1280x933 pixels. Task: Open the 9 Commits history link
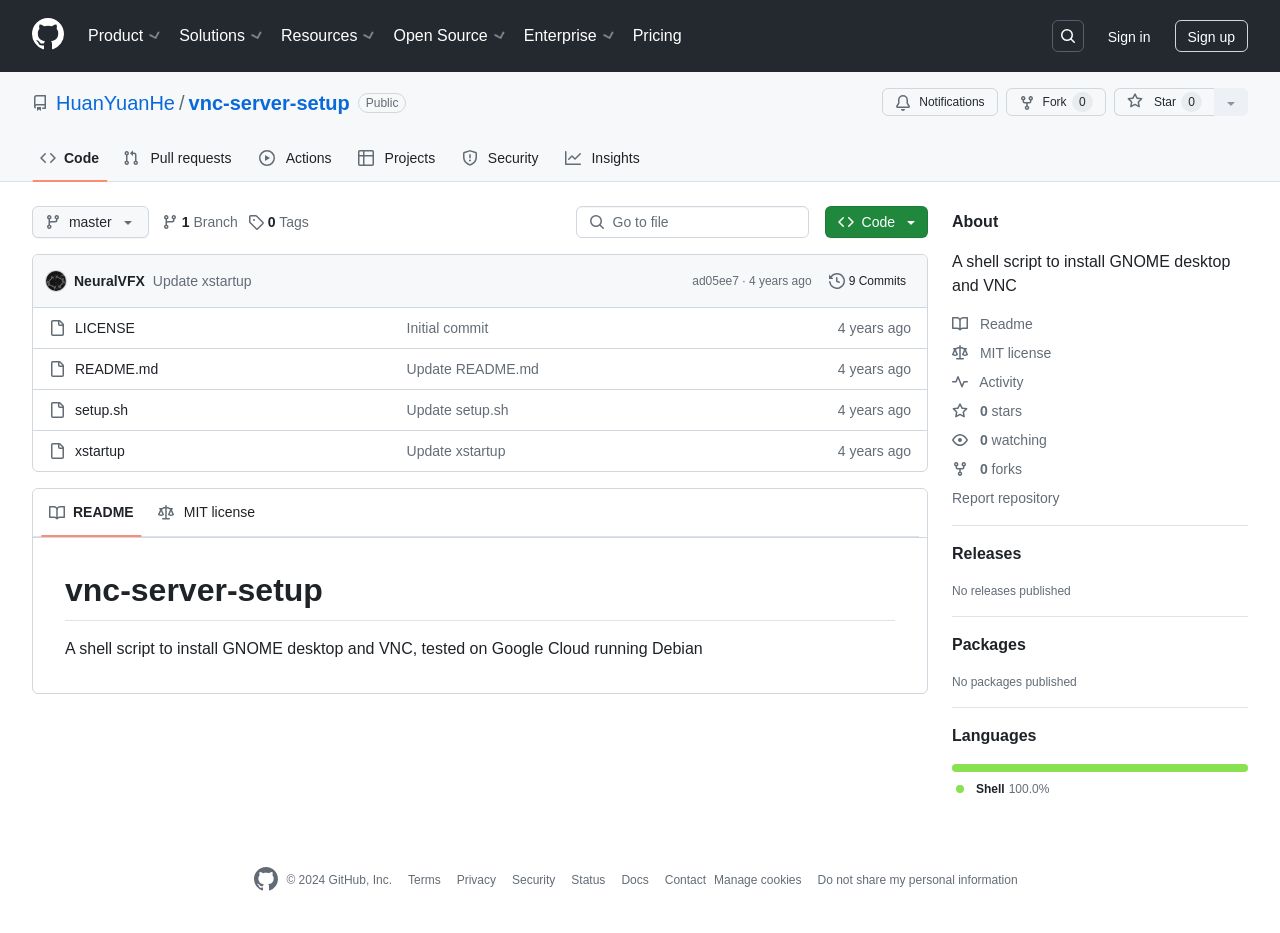tap(867, 281)
